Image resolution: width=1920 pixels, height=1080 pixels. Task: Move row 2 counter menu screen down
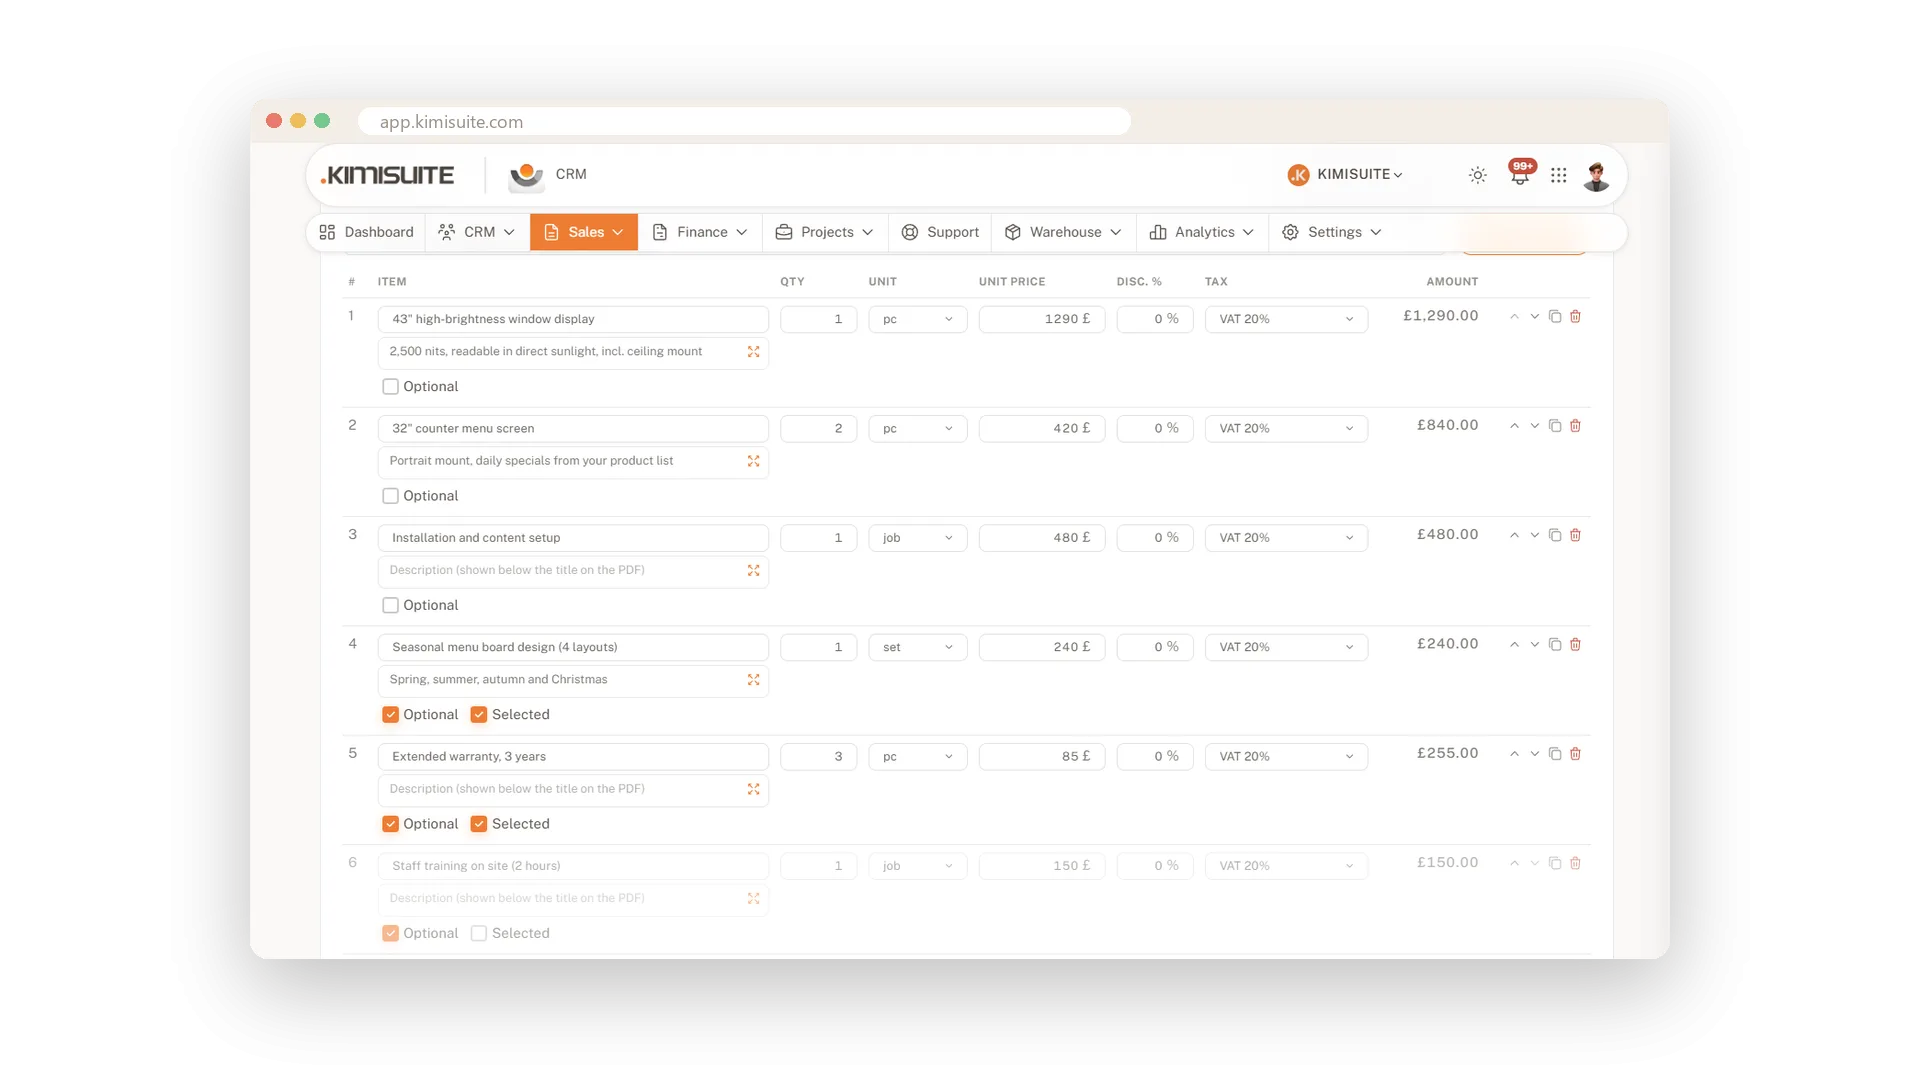(1534, 425)
